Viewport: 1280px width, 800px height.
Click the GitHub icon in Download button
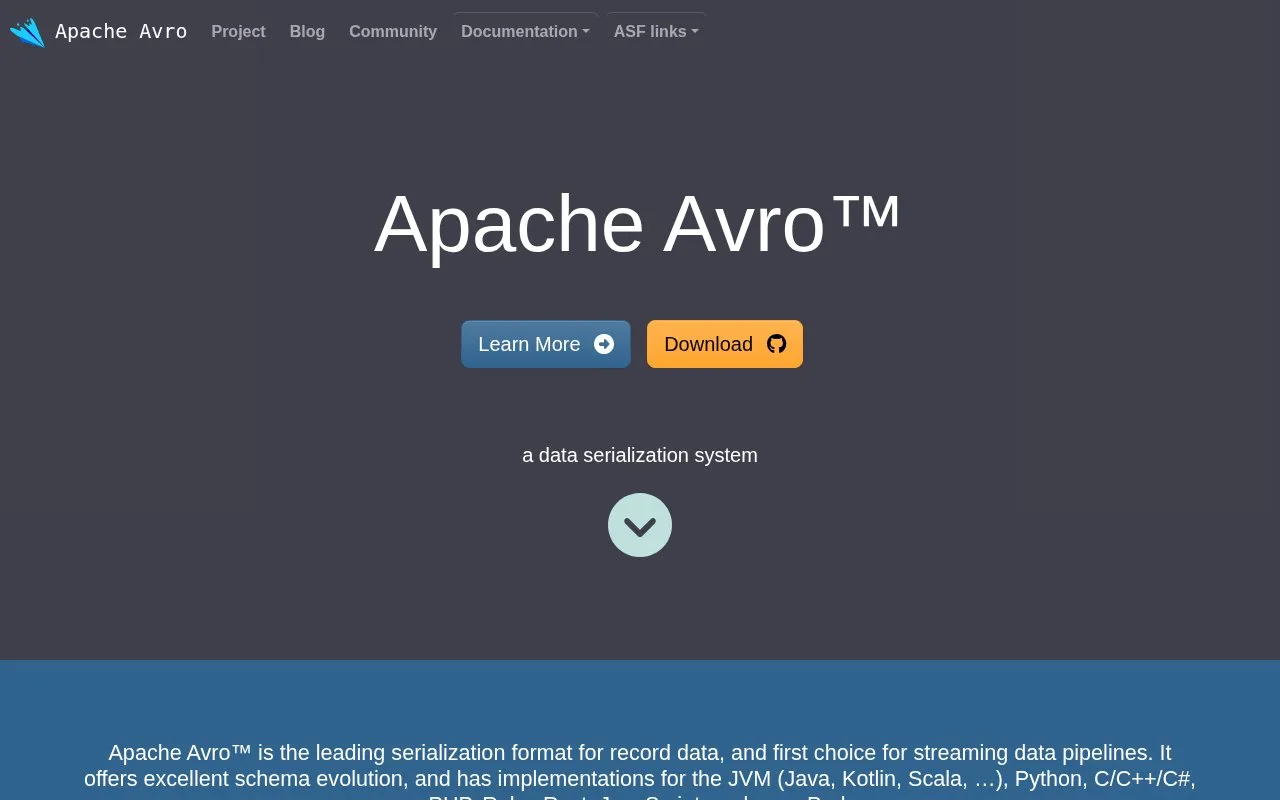click(777, 344)
